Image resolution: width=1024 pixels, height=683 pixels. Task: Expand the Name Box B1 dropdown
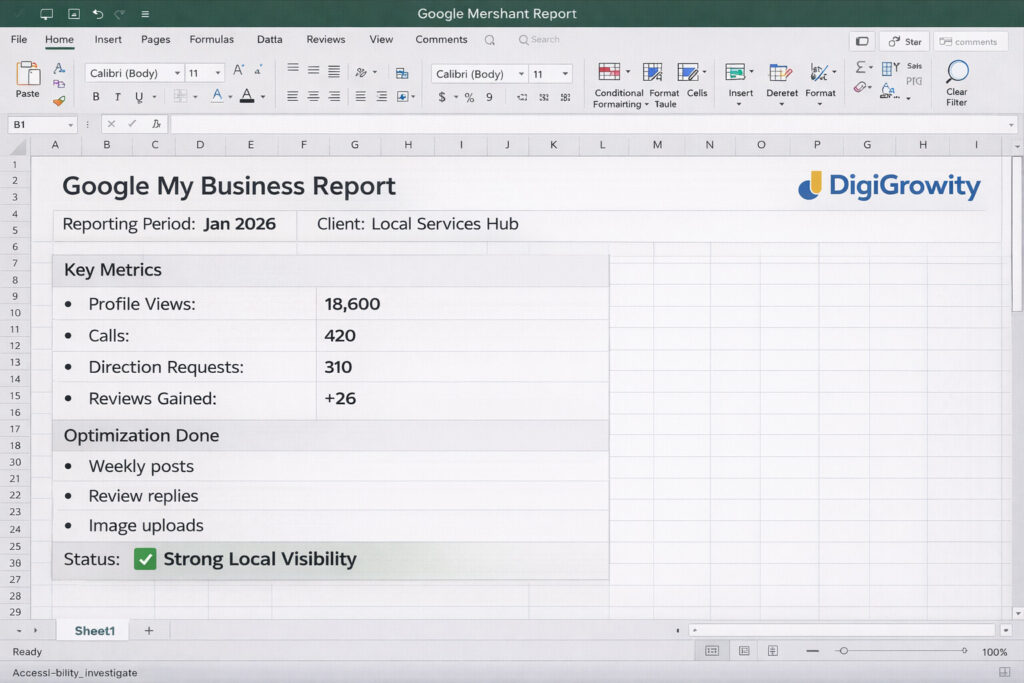pos(71,125)
